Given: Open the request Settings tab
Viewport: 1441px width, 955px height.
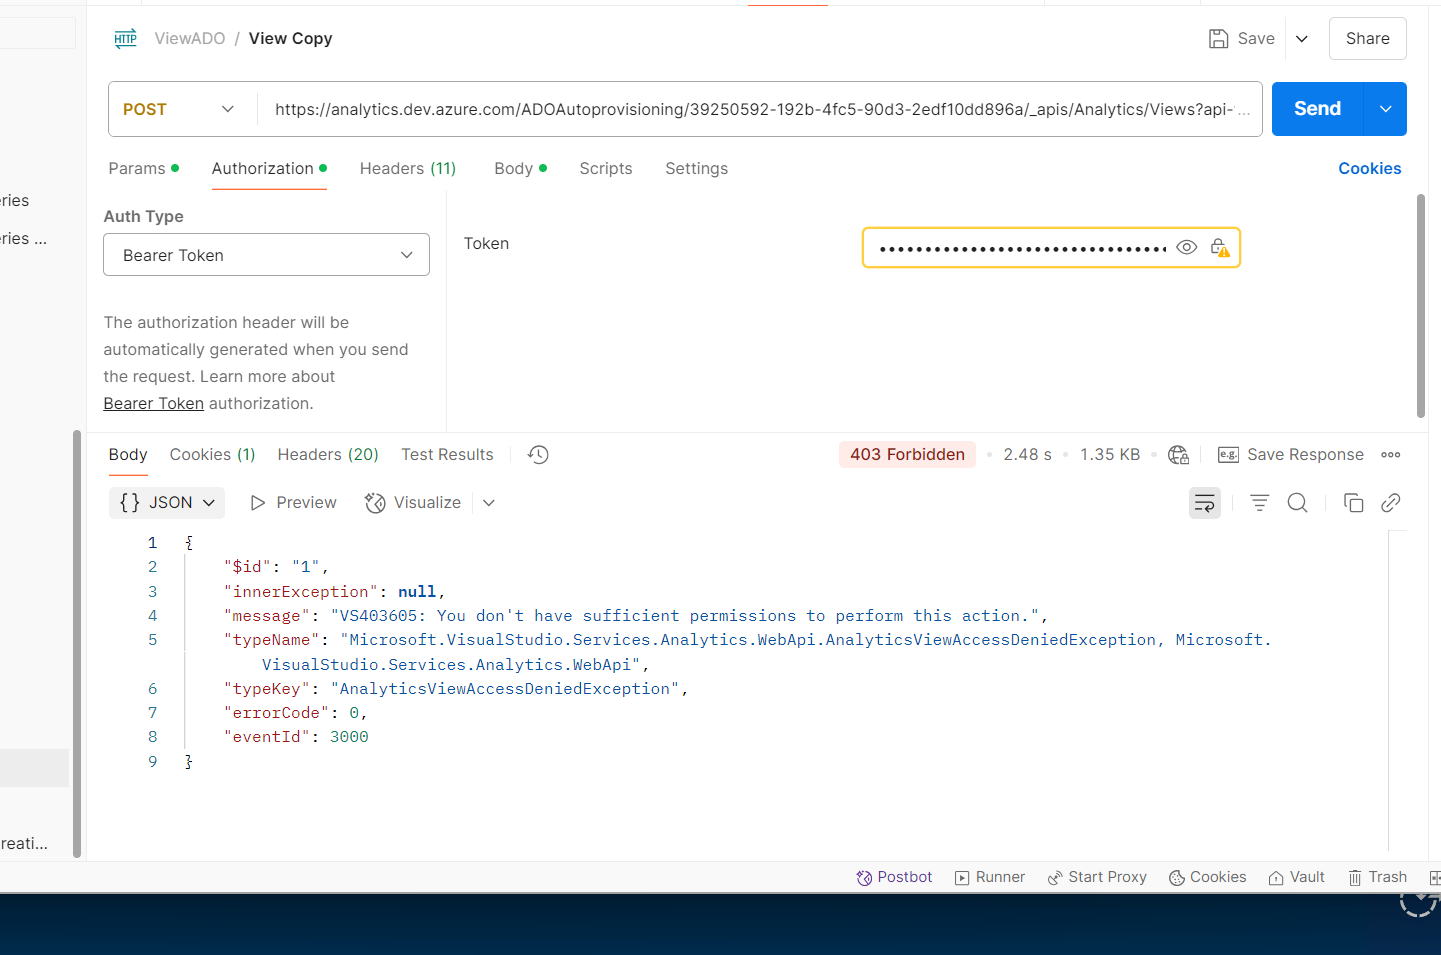Looking at the screenshot, I should point(697,169).
